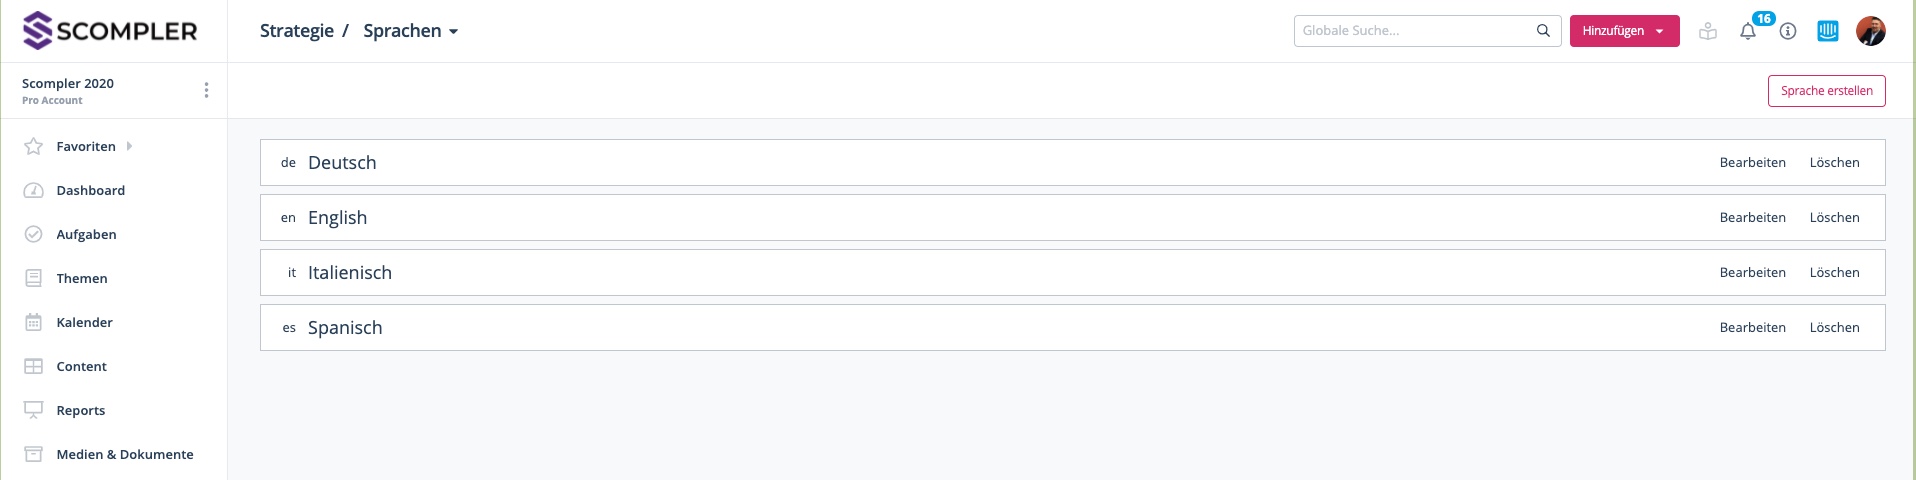Delete the Spanisch language entry
Viewport: 1916px width, 480px height.
tap(1834, 328)
